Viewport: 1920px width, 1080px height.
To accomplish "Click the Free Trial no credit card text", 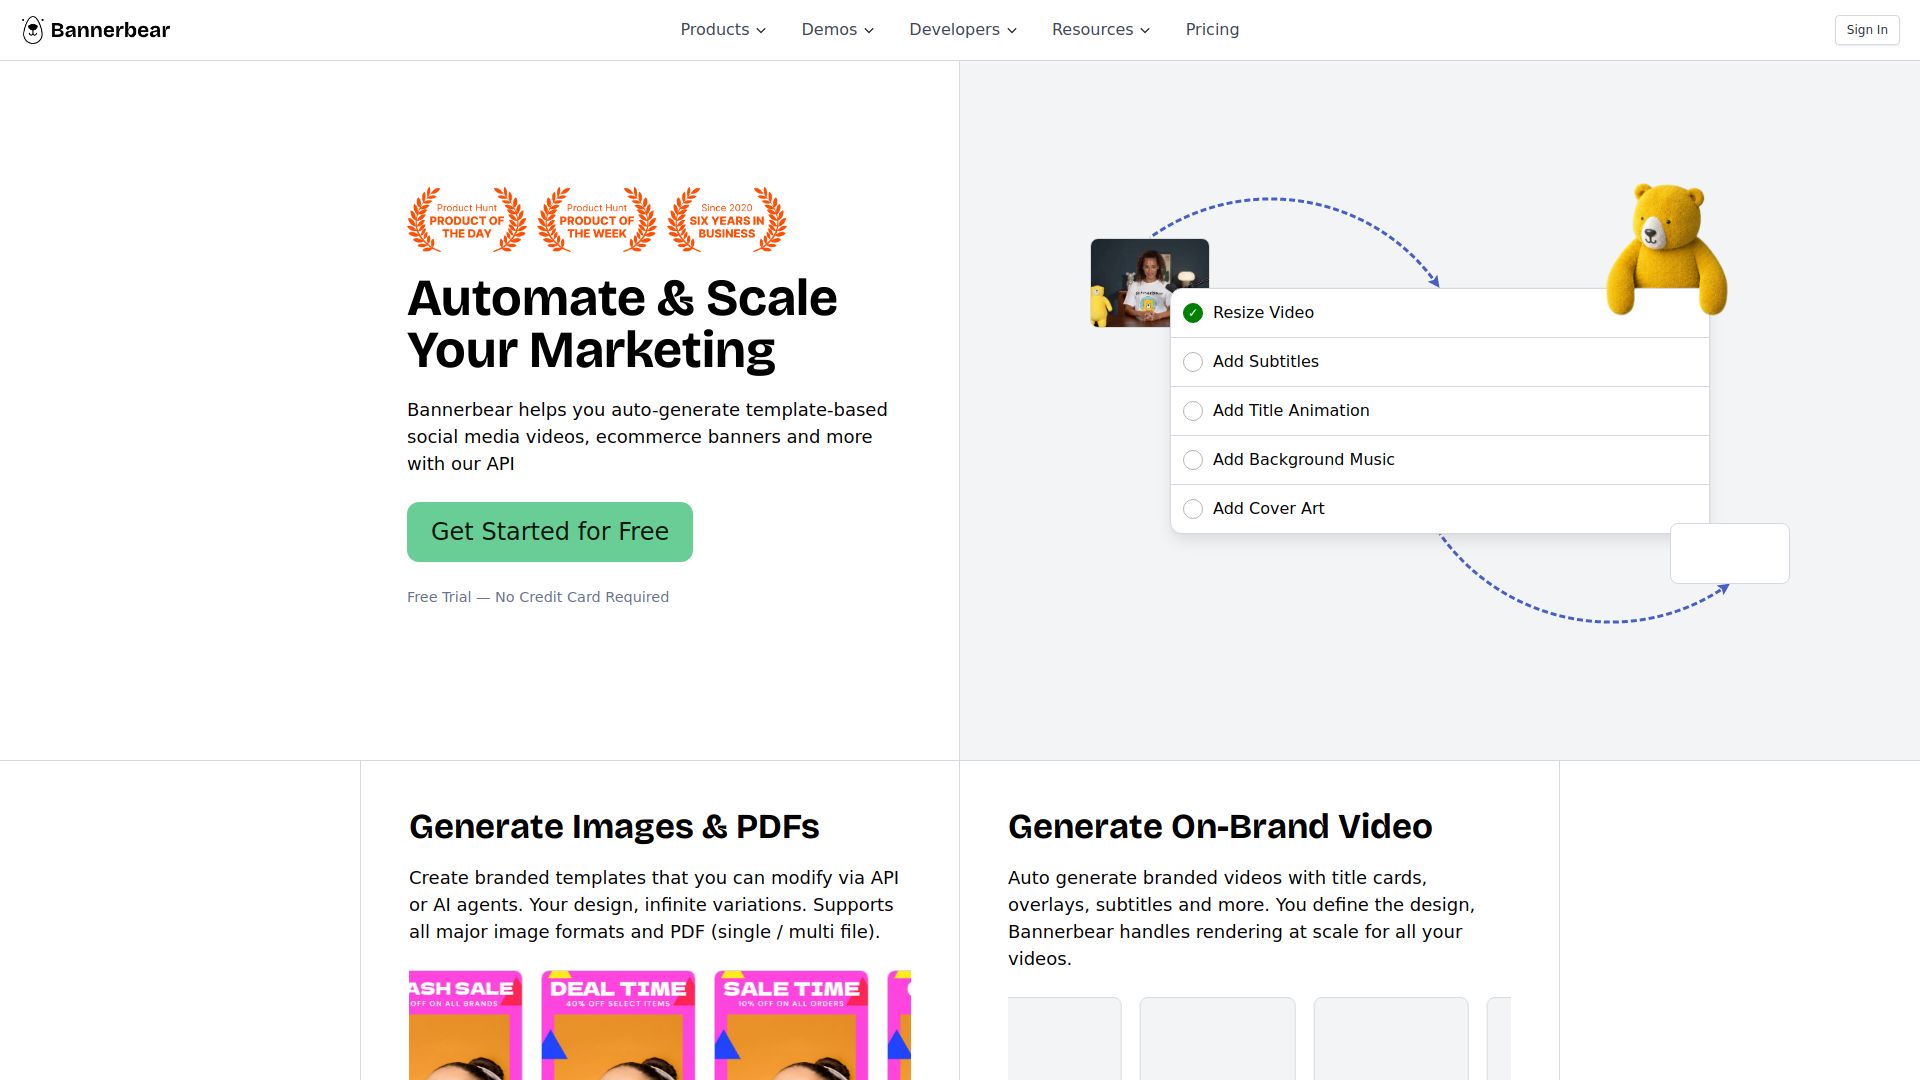I will [538, 597].
